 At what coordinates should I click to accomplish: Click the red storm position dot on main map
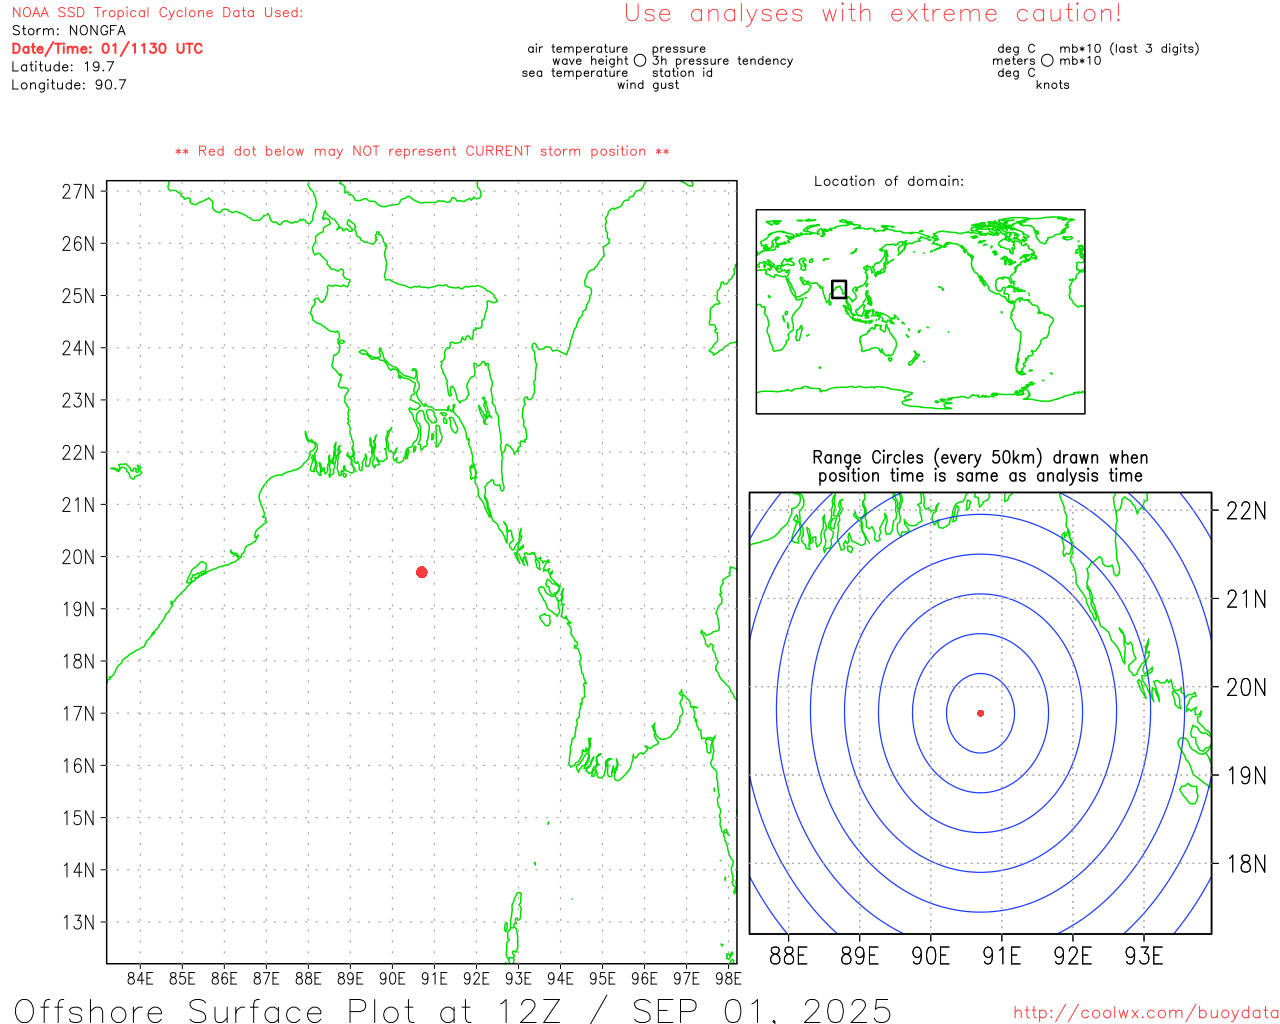pos(422,572)
